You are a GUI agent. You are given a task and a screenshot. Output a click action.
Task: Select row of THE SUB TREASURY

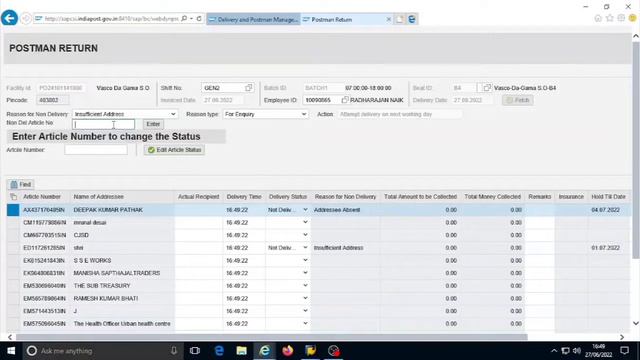click(13, 286)
